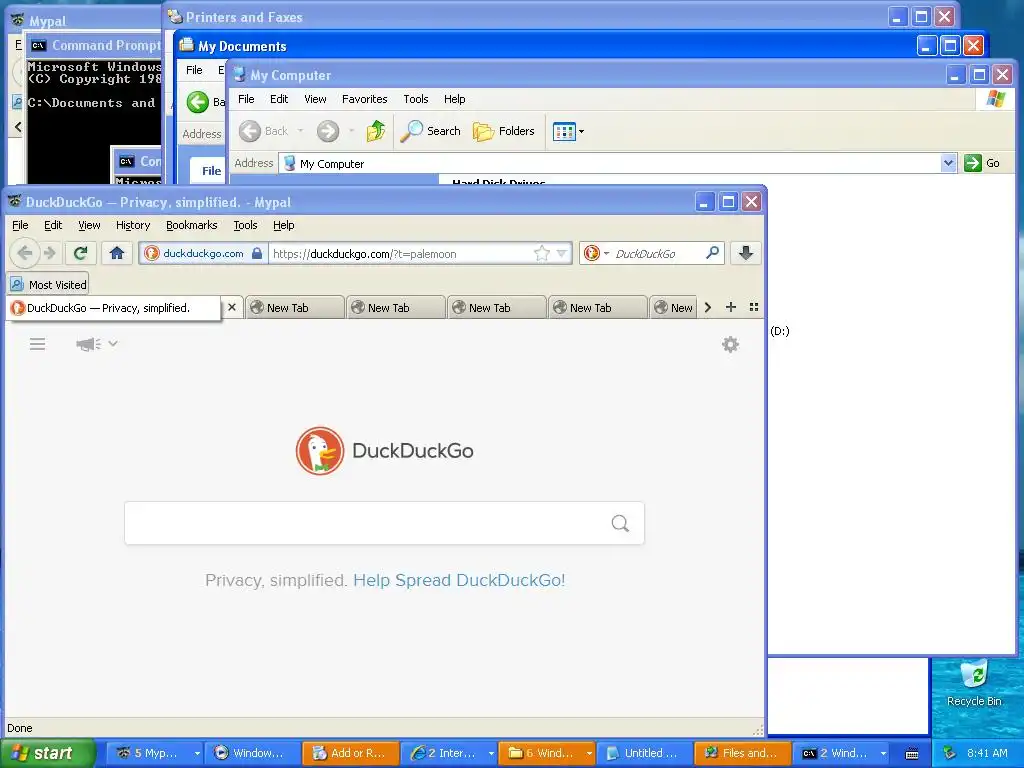This screenshot has width=1024, height=768.
Task: Click the Mypal Back arrow button
Action: (25, 253)
